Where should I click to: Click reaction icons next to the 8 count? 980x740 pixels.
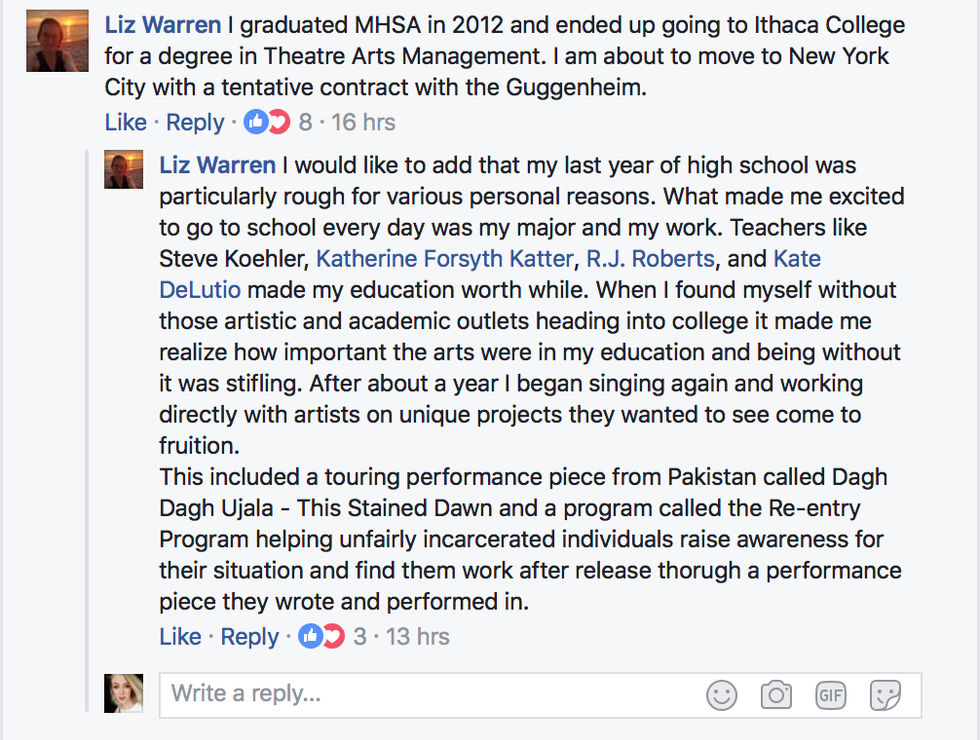click(x=267, y=122)
